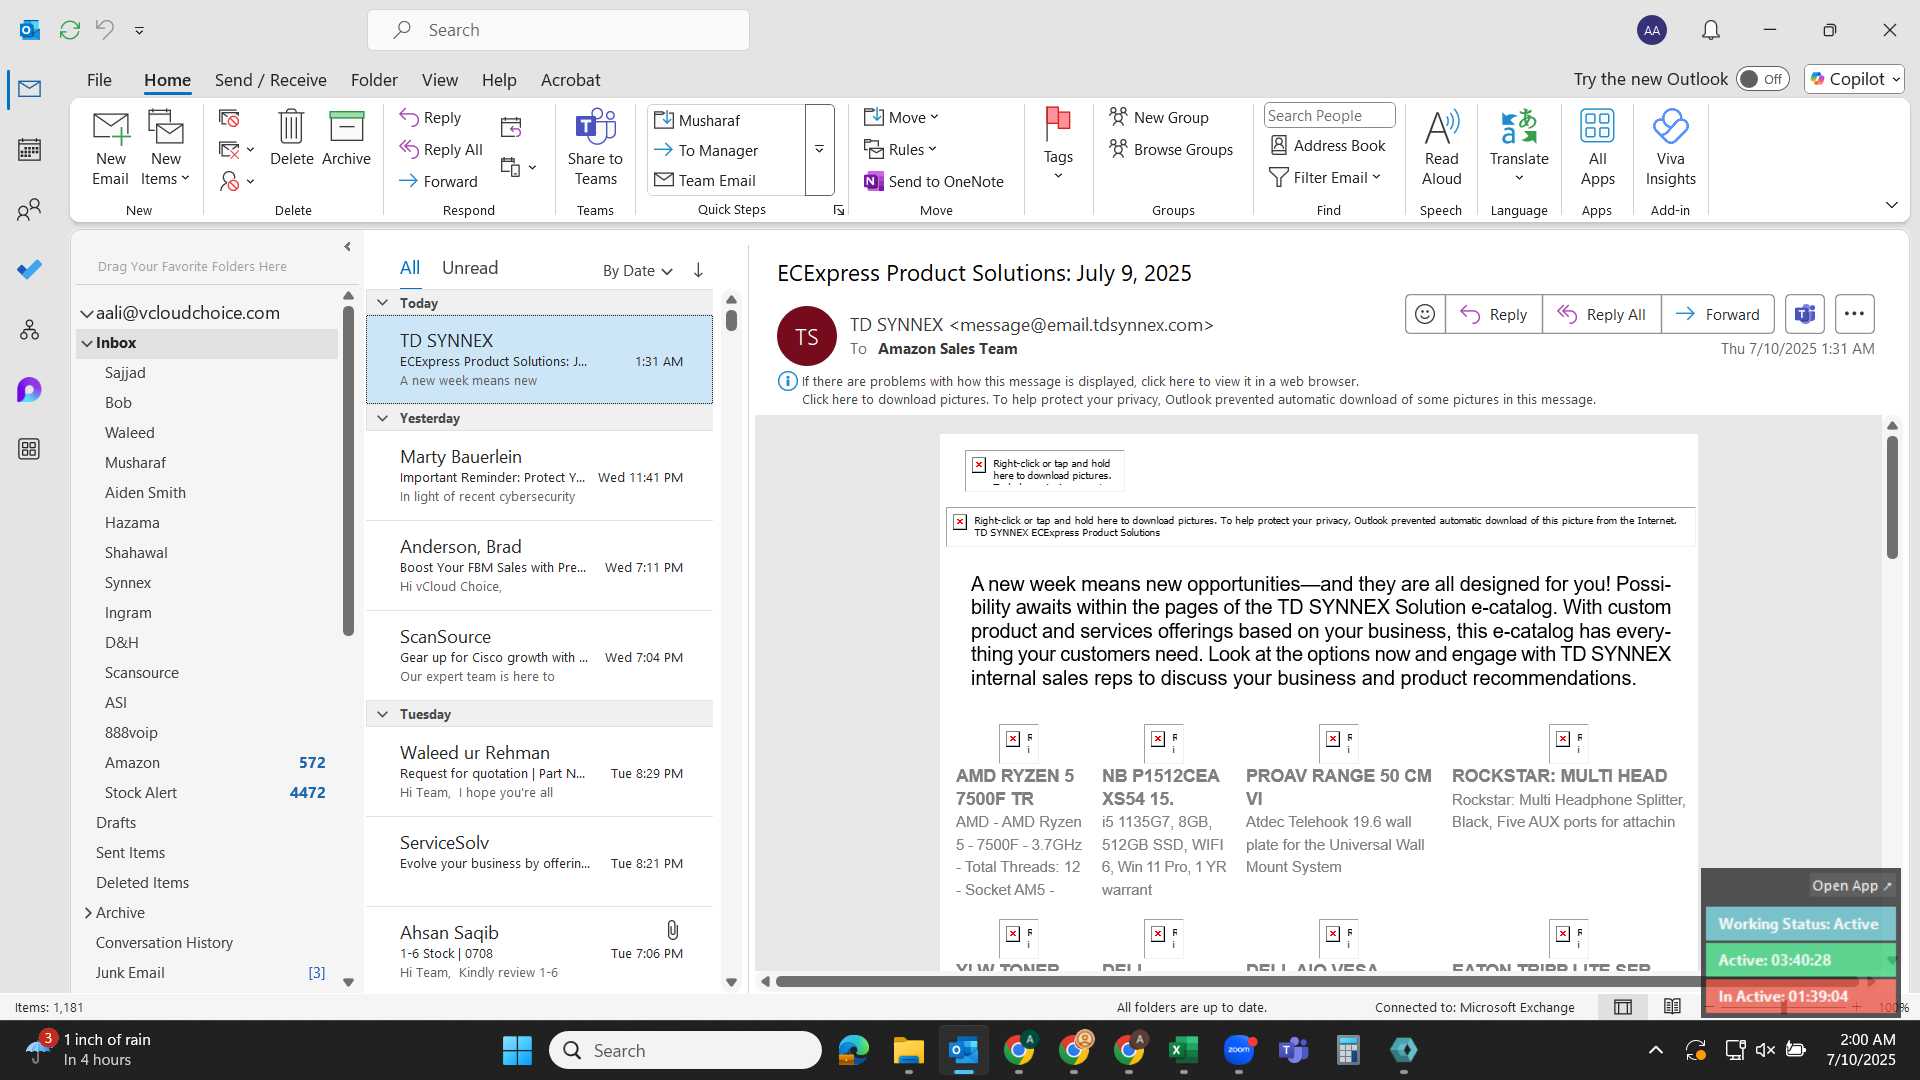Image resolution: width=1920 pixels, height=1080 pixels.
Task: Open Waleed ur Rehman quotation email
Action: 539,772
